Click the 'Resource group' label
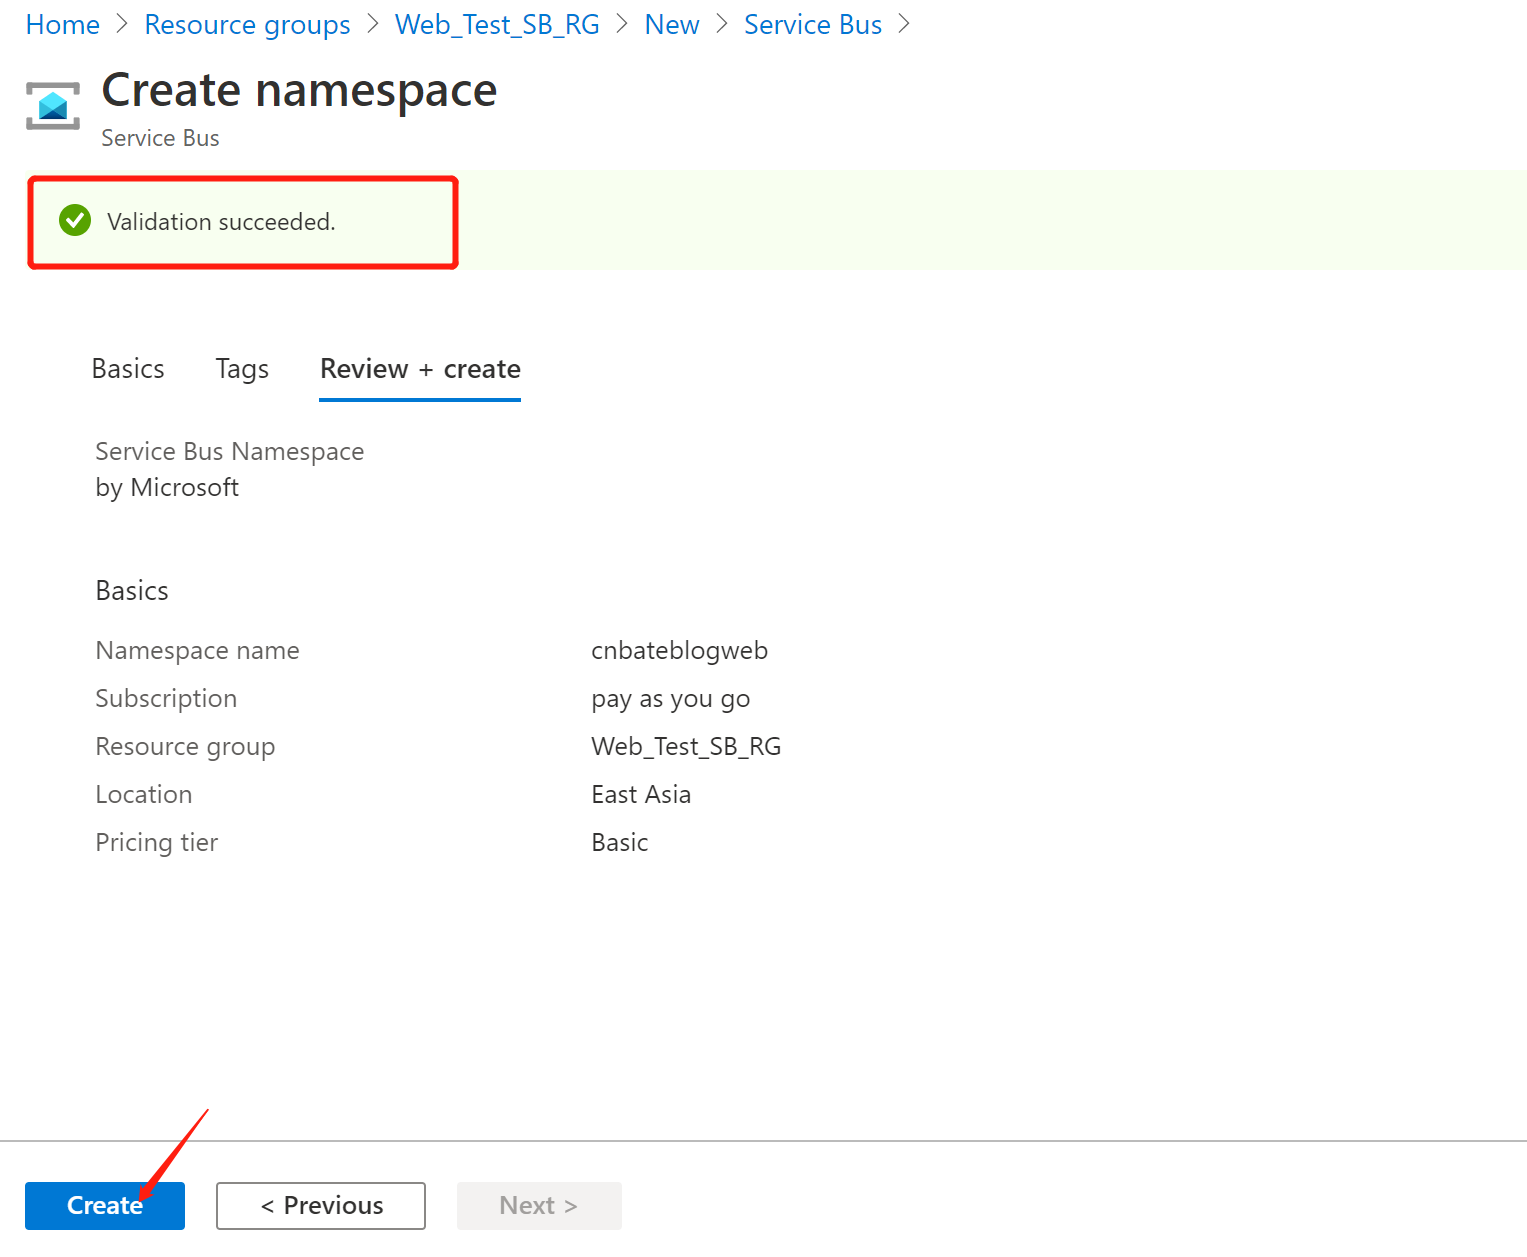 (x=185, y=747)
